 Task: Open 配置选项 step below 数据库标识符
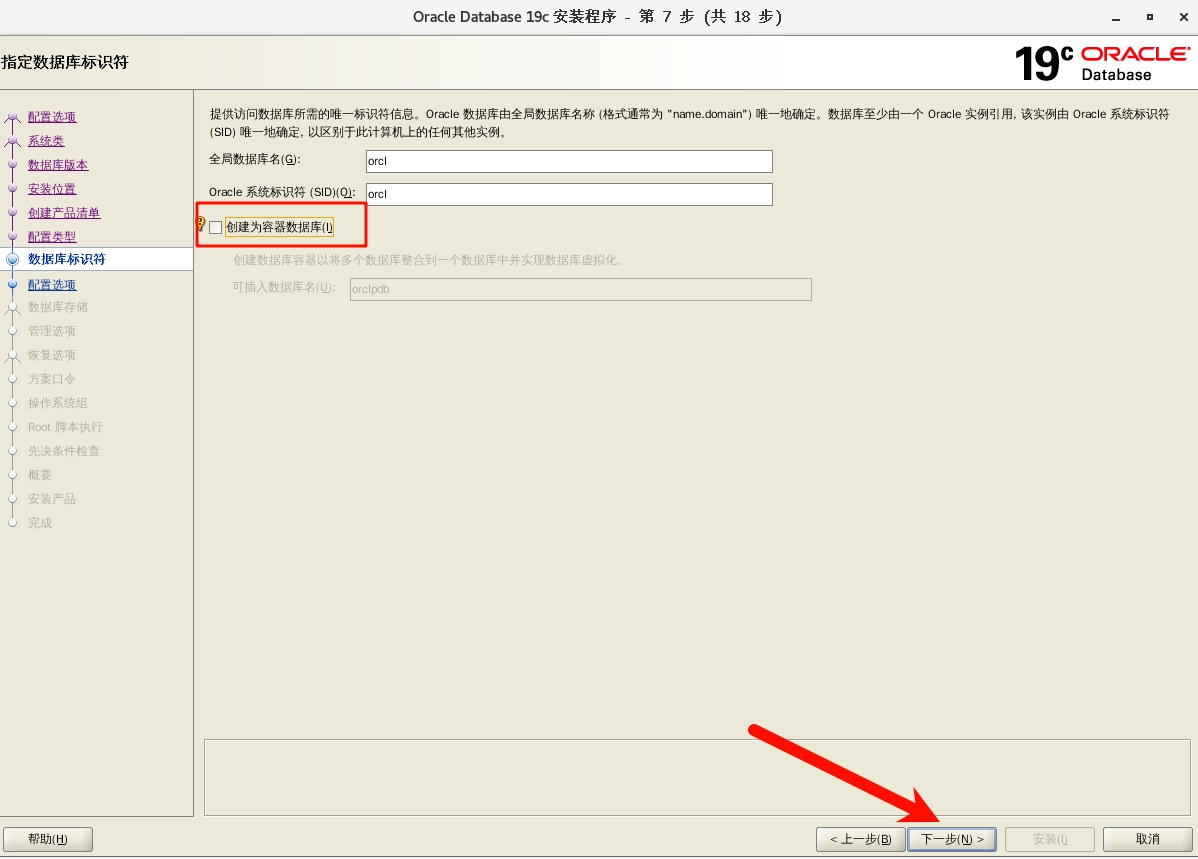click(52, 285)
